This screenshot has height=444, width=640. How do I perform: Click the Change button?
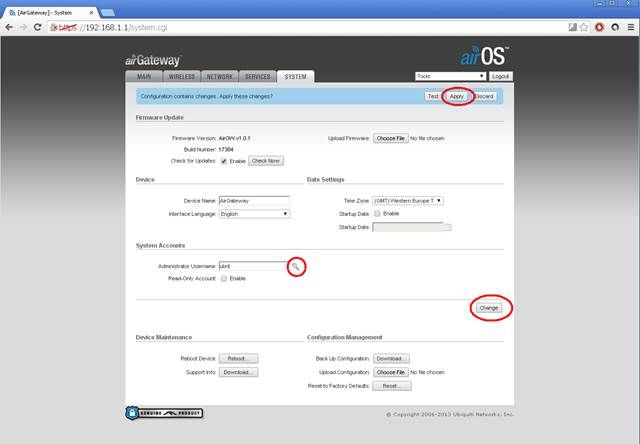(x=489, y=308)
